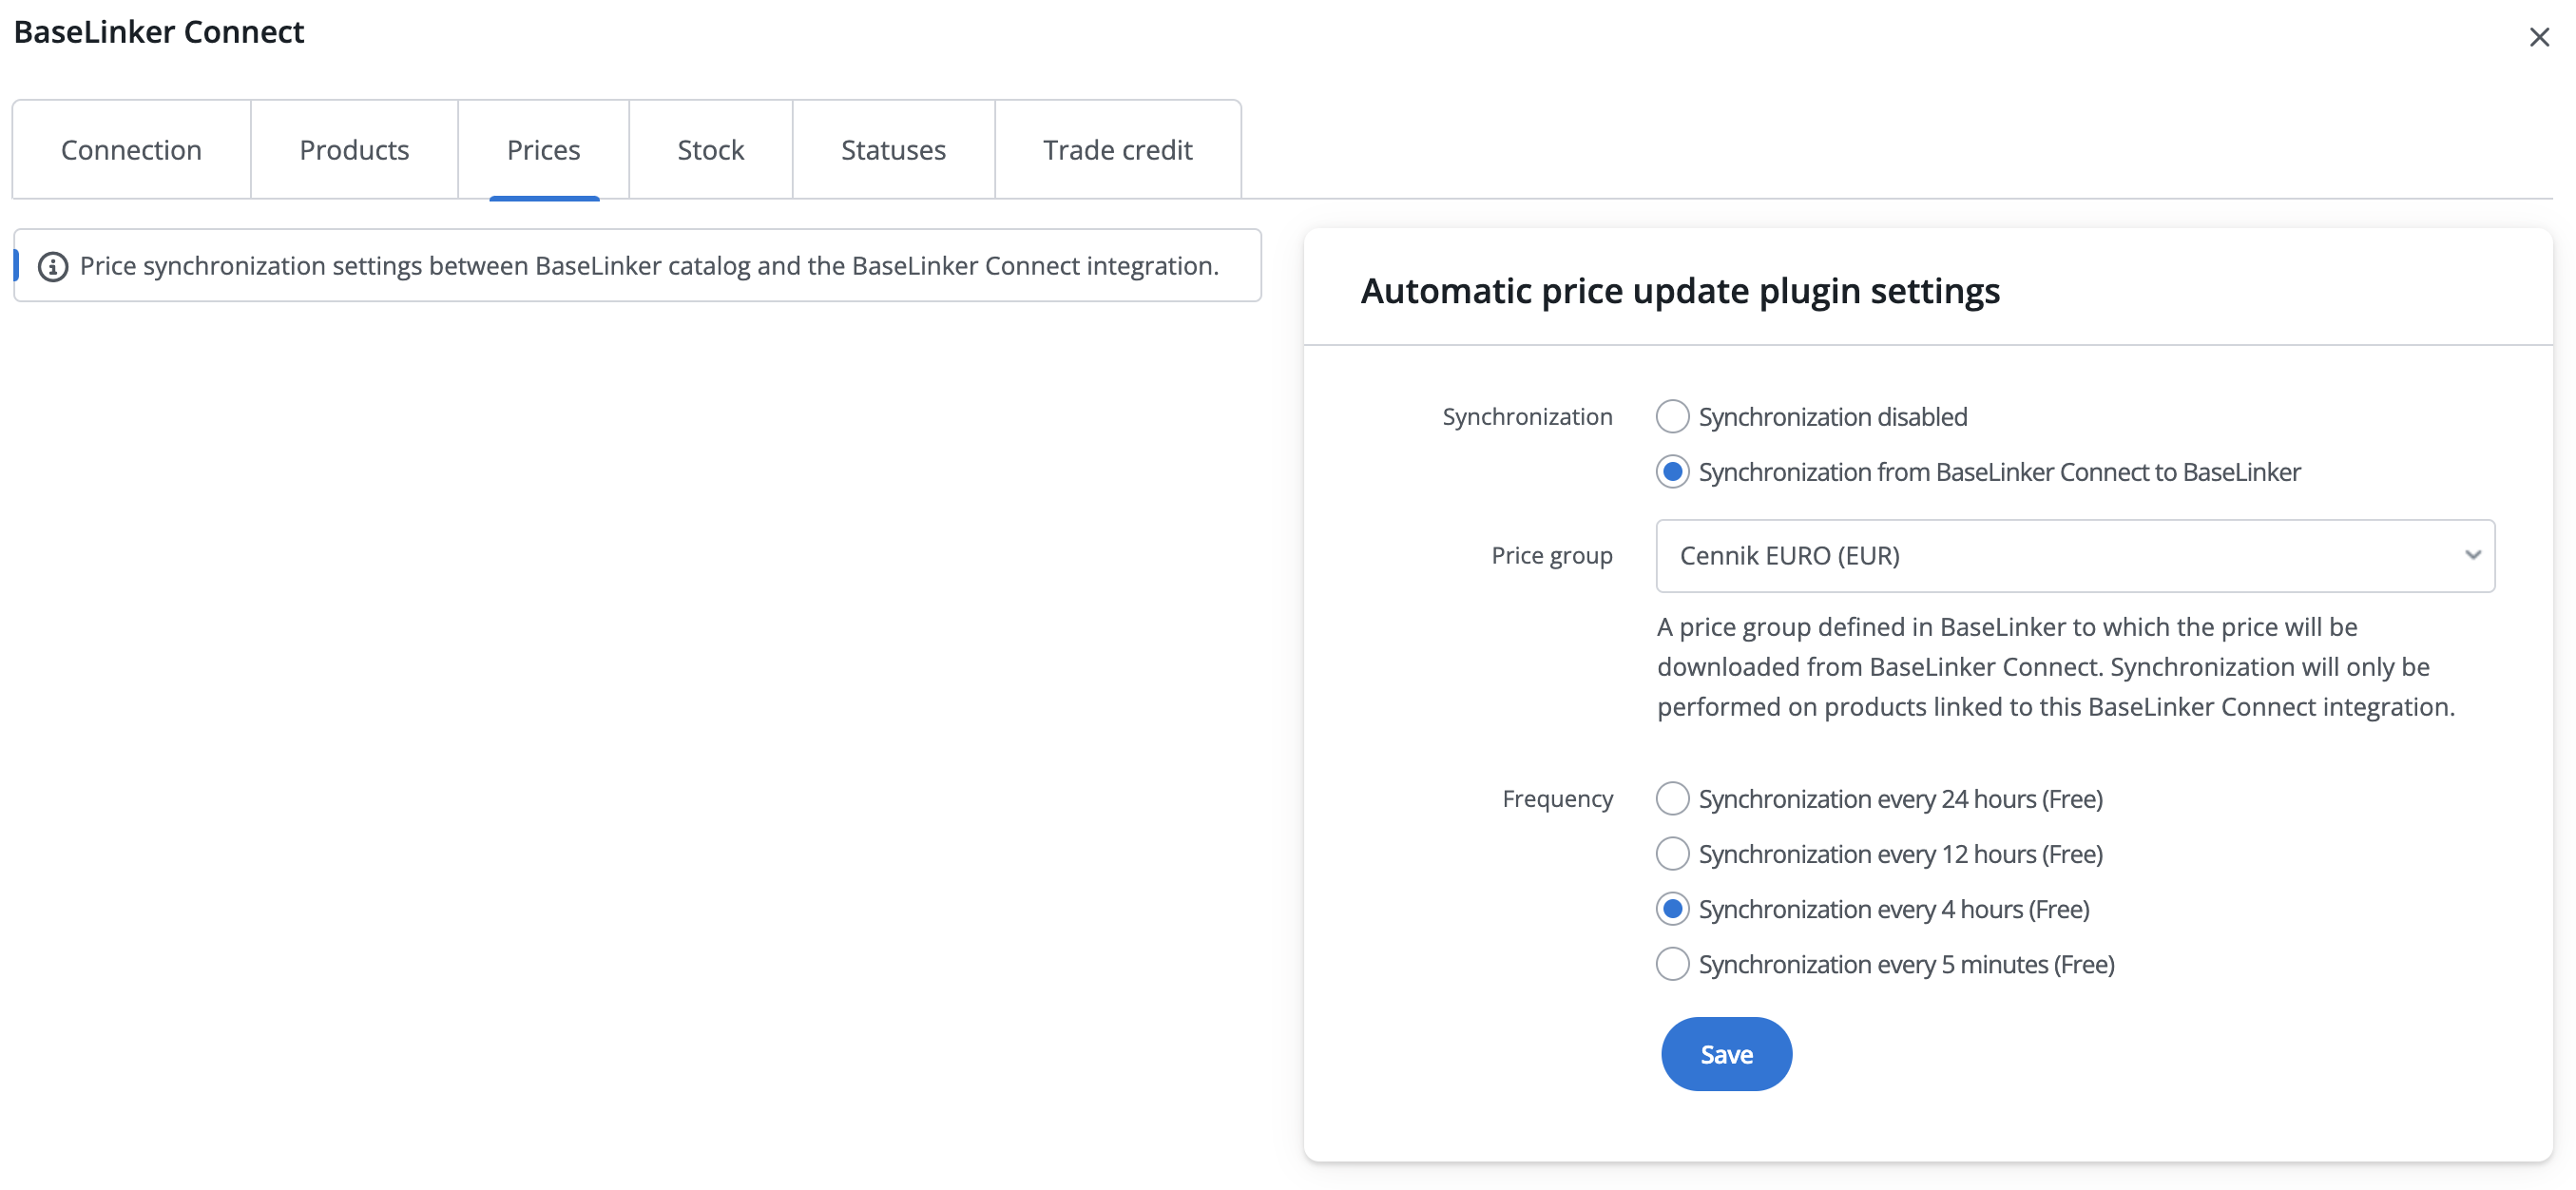The height and width of the screenshot is (1190, 2576).
Task: Click the Price group help description text
Action: point(2055,667)
